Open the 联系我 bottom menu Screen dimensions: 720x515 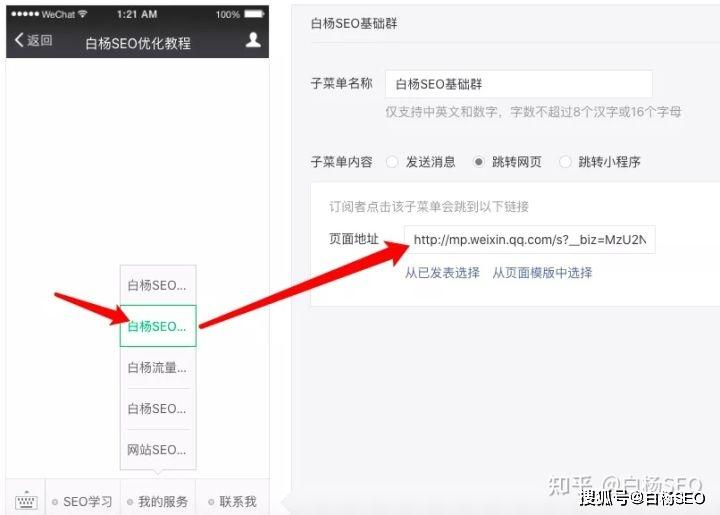(x=232, y=501)
